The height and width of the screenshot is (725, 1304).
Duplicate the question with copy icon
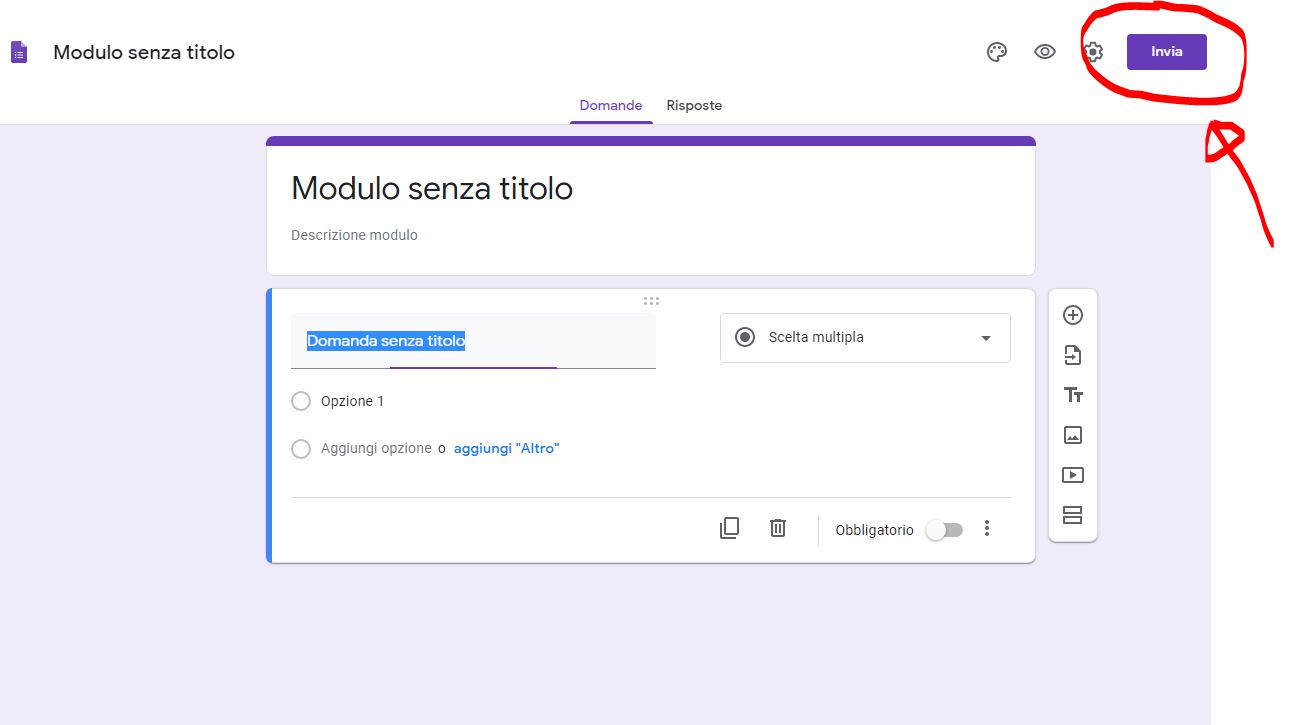point(729,529)
